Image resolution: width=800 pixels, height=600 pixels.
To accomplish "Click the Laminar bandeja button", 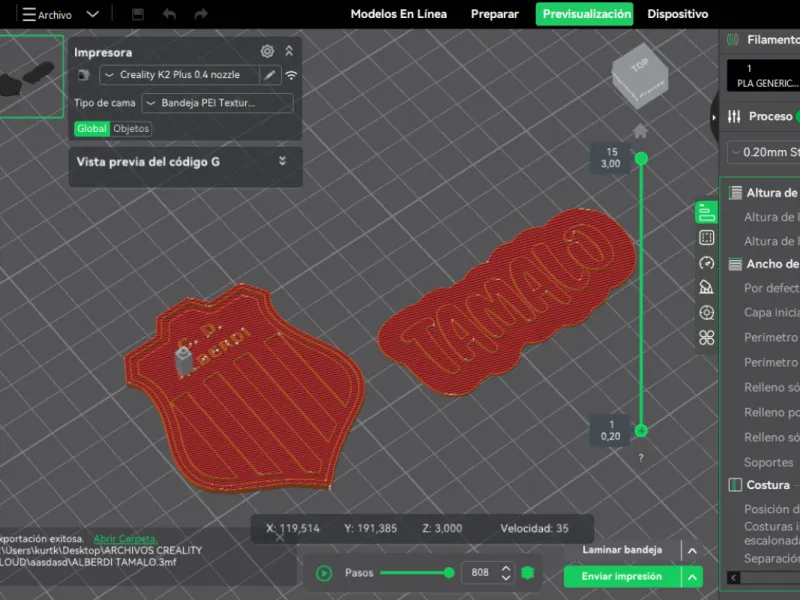I will pos(622,550).
